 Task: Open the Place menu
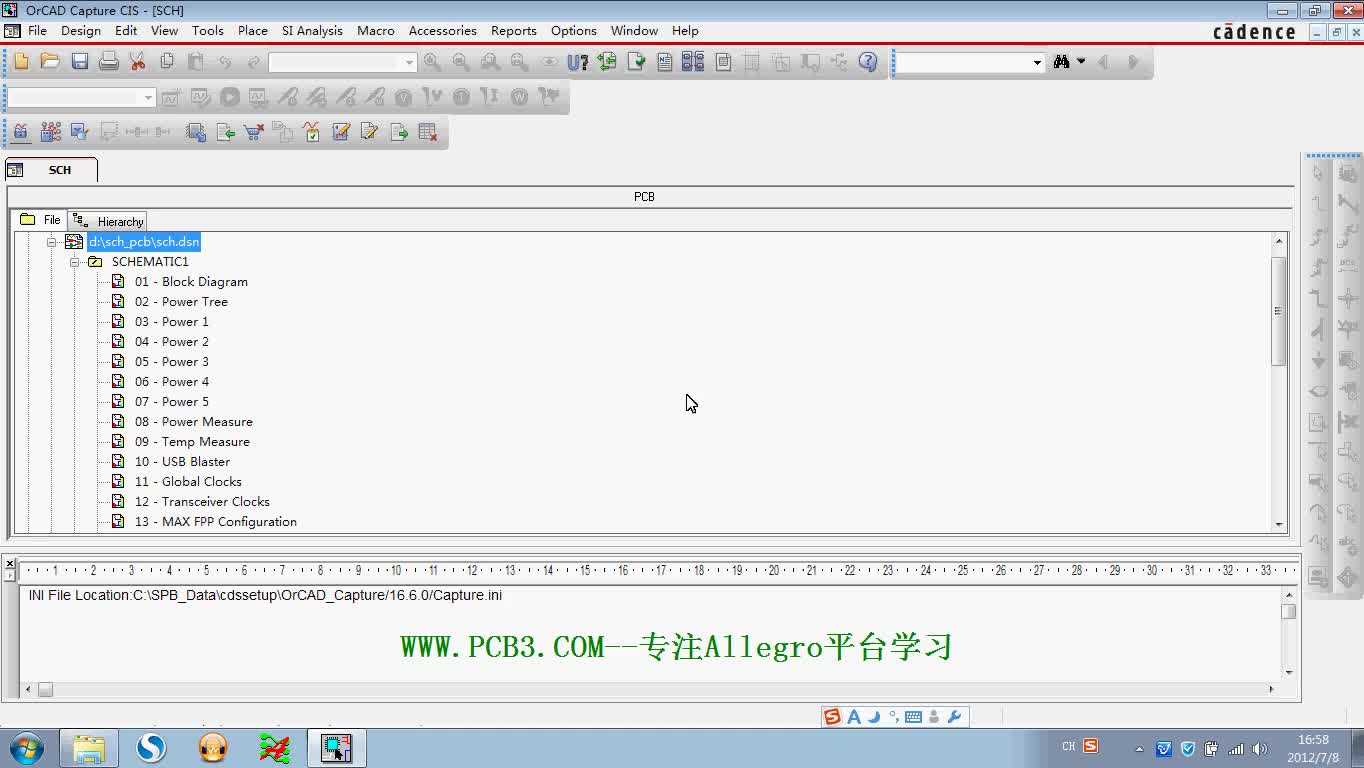[x=252, y=31]
